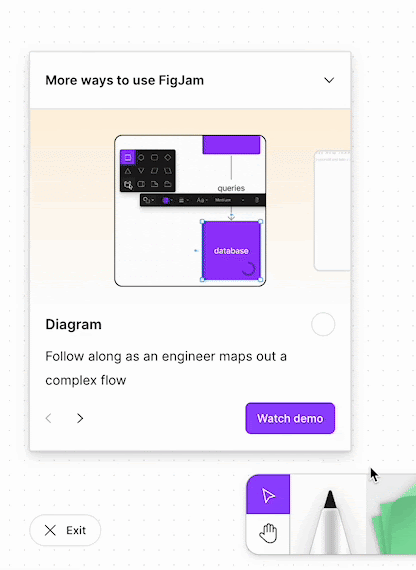Switch to the Hand tool
This screenshot has height=570, width=416.
pos(268,534)
